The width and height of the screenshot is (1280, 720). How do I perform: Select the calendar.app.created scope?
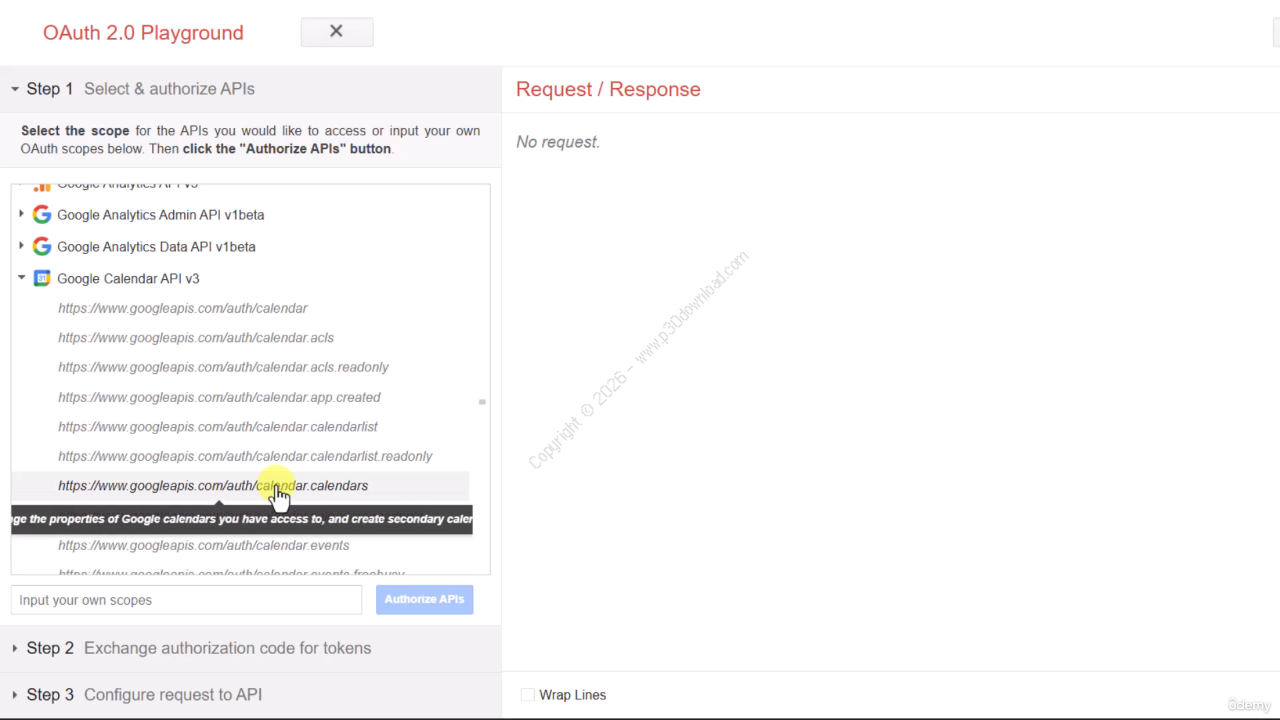click(x=219, y=397)
